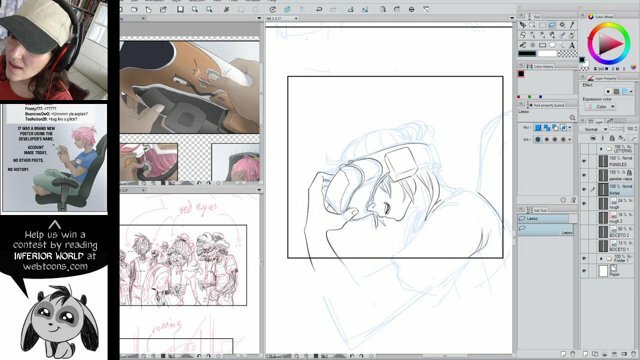Select the white sub drawing color swatch
This screenshot has width=640, height=360.
pos(547,53)
